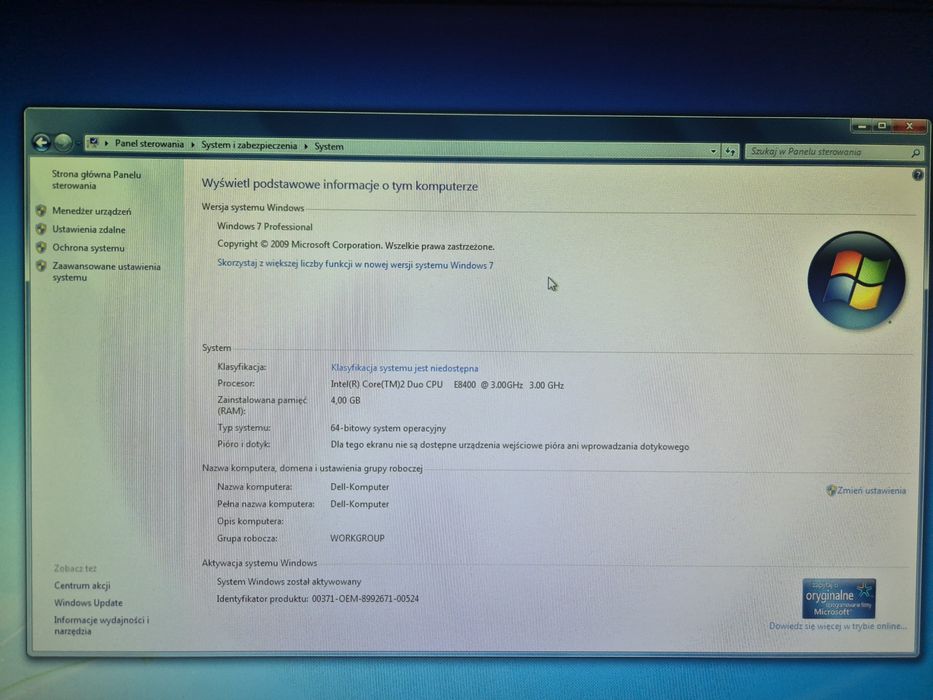Open the address bar history dropdown arrow

click(x=713, y=151)
